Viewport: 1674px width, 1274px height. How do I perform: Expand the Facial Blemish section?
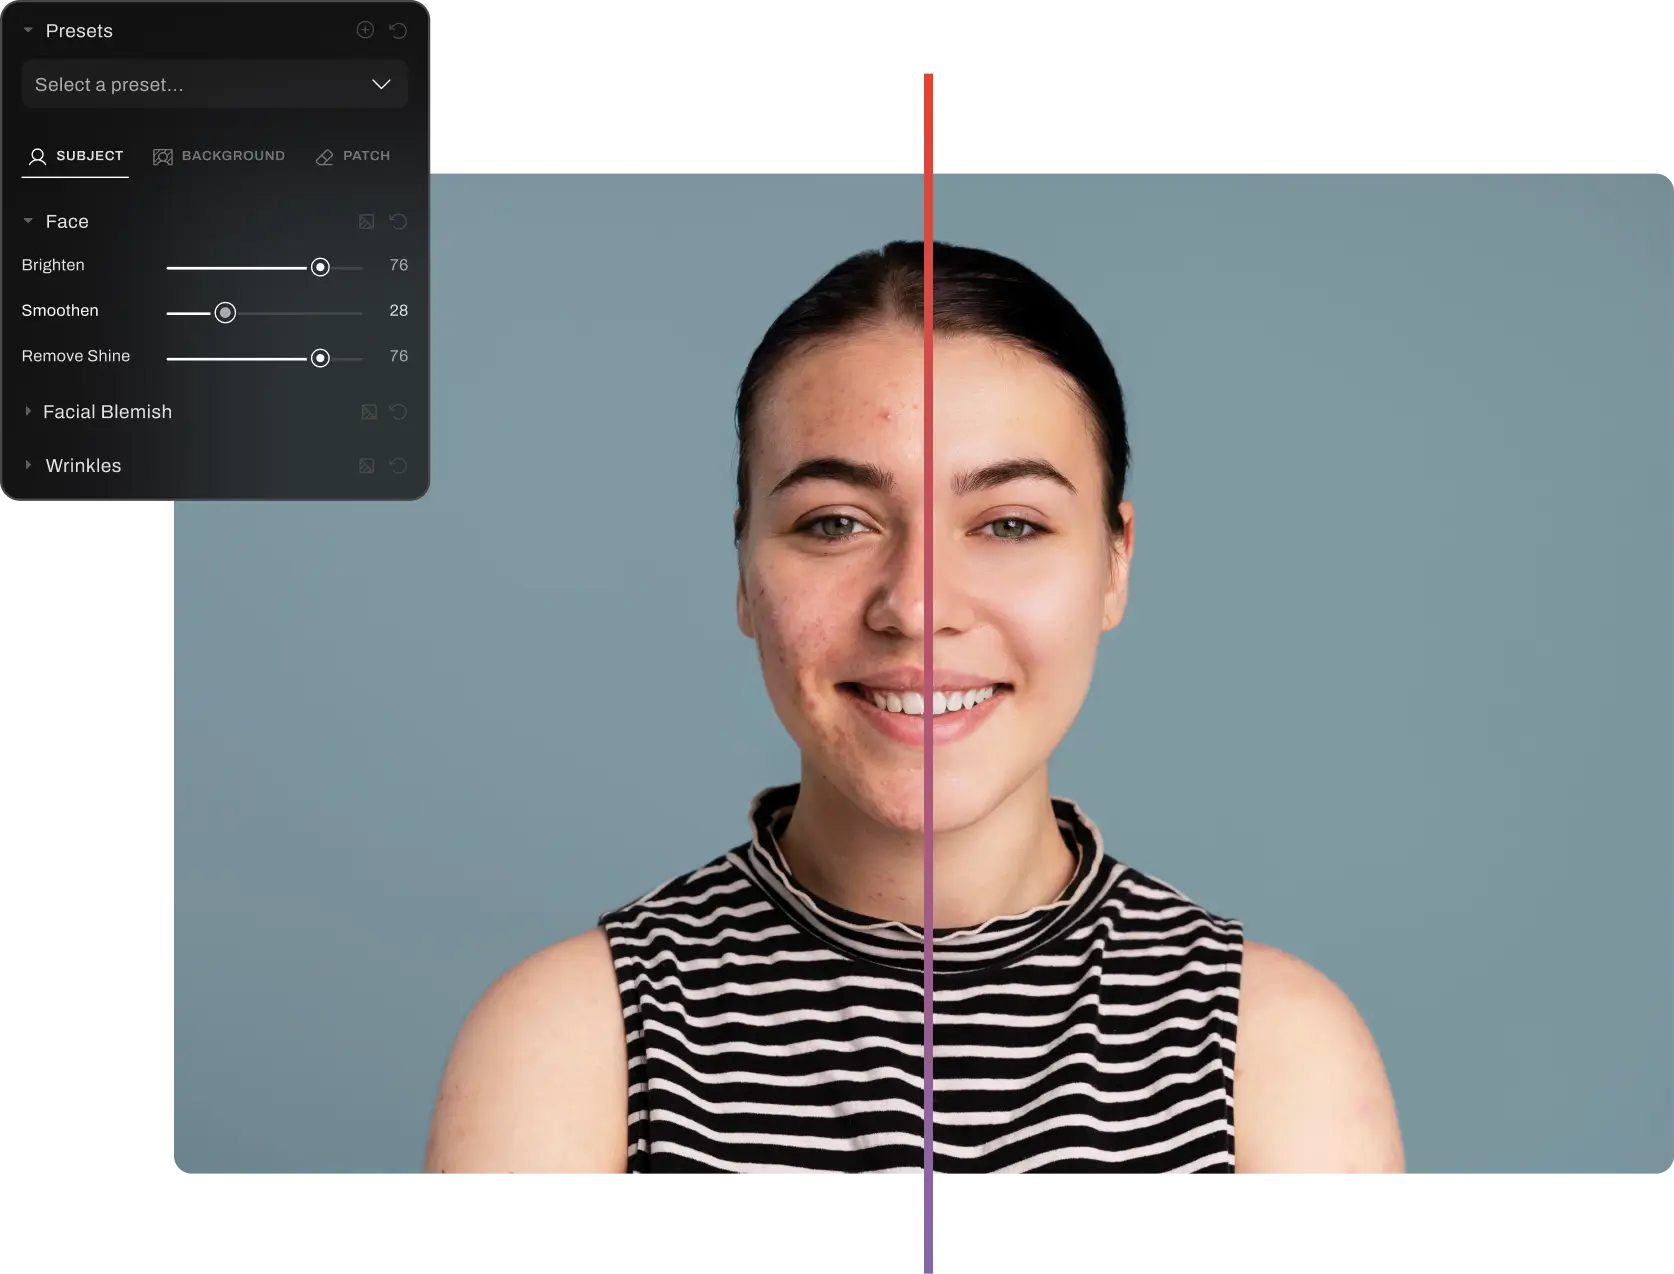tap(28, 411)
